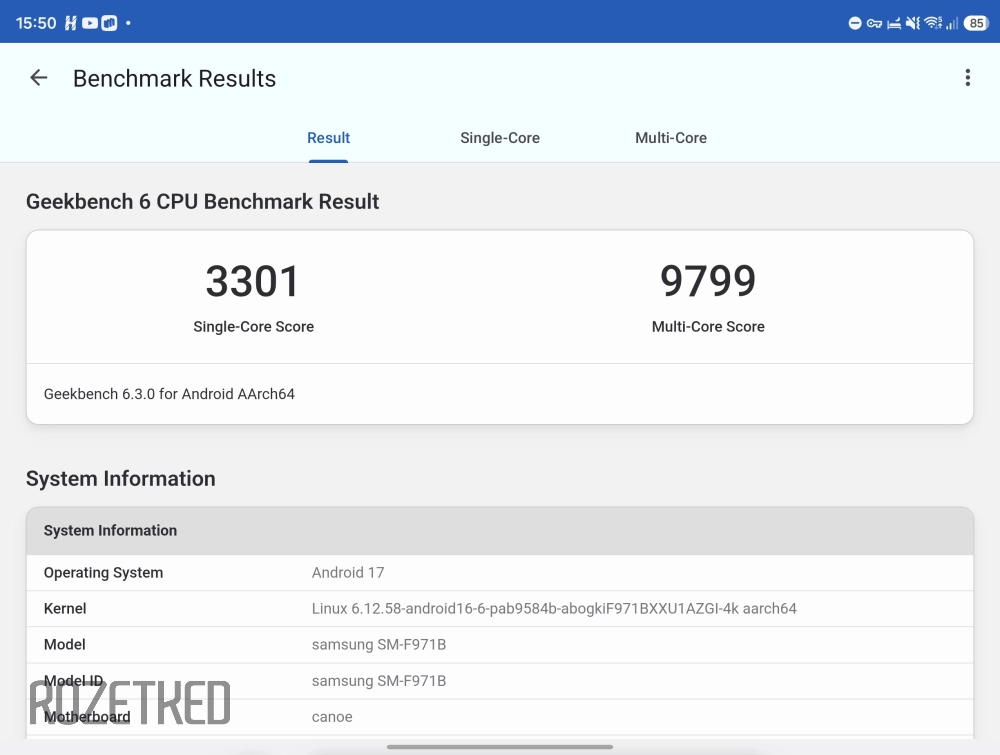Tap the sleep mode bed icon
1000x755 pixels.
pos(894,24)
